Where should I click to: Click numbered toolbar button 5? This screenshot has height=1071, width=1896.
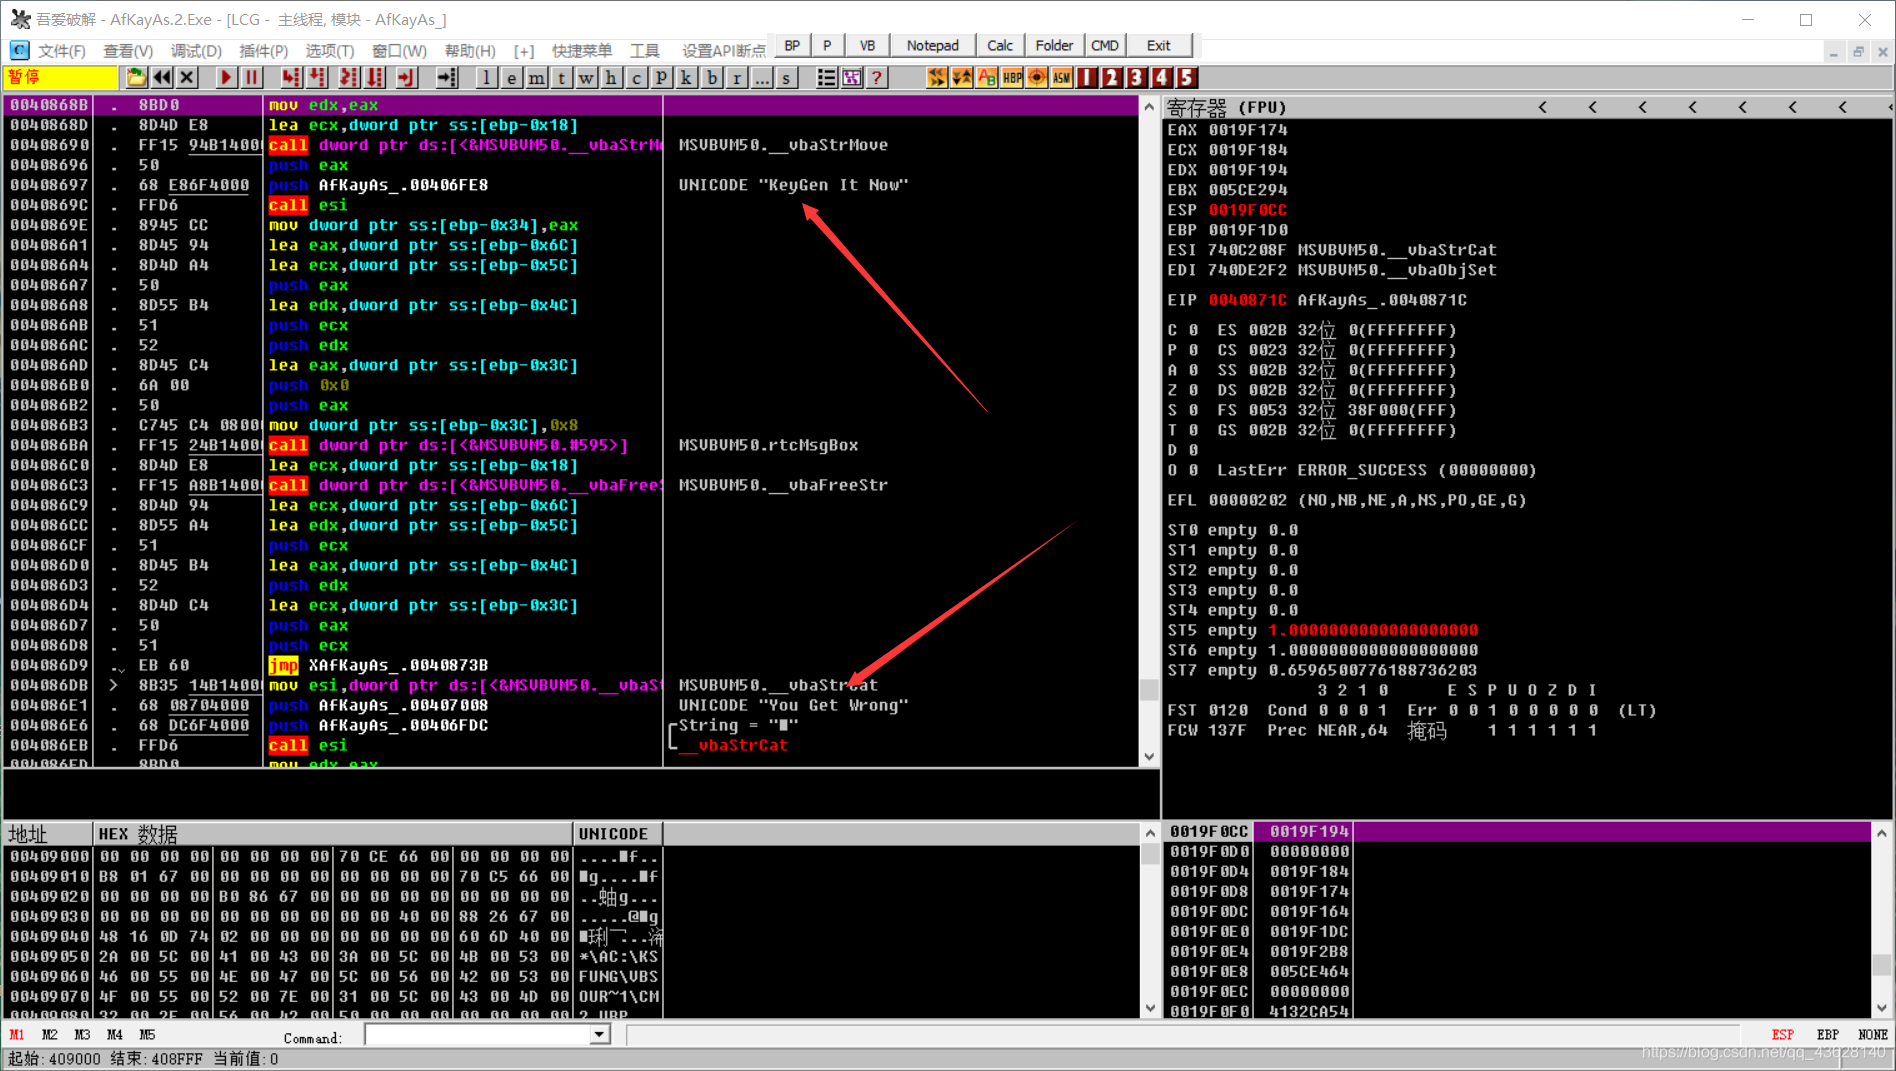(x=1187, y=78)
